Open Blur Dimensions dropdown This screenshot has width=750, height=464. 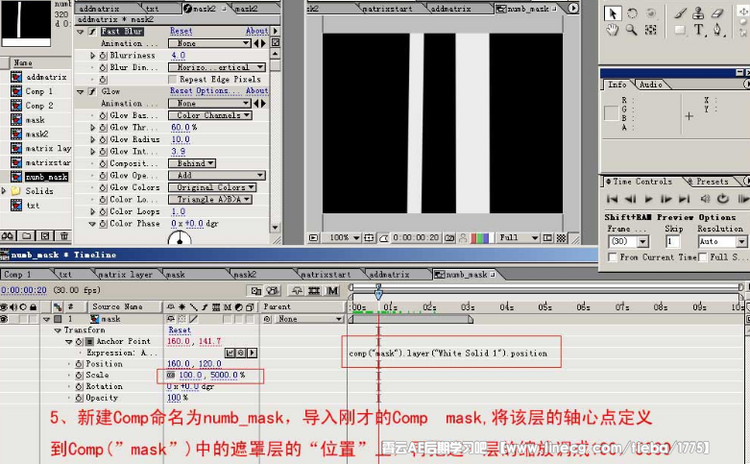point(217,67)
